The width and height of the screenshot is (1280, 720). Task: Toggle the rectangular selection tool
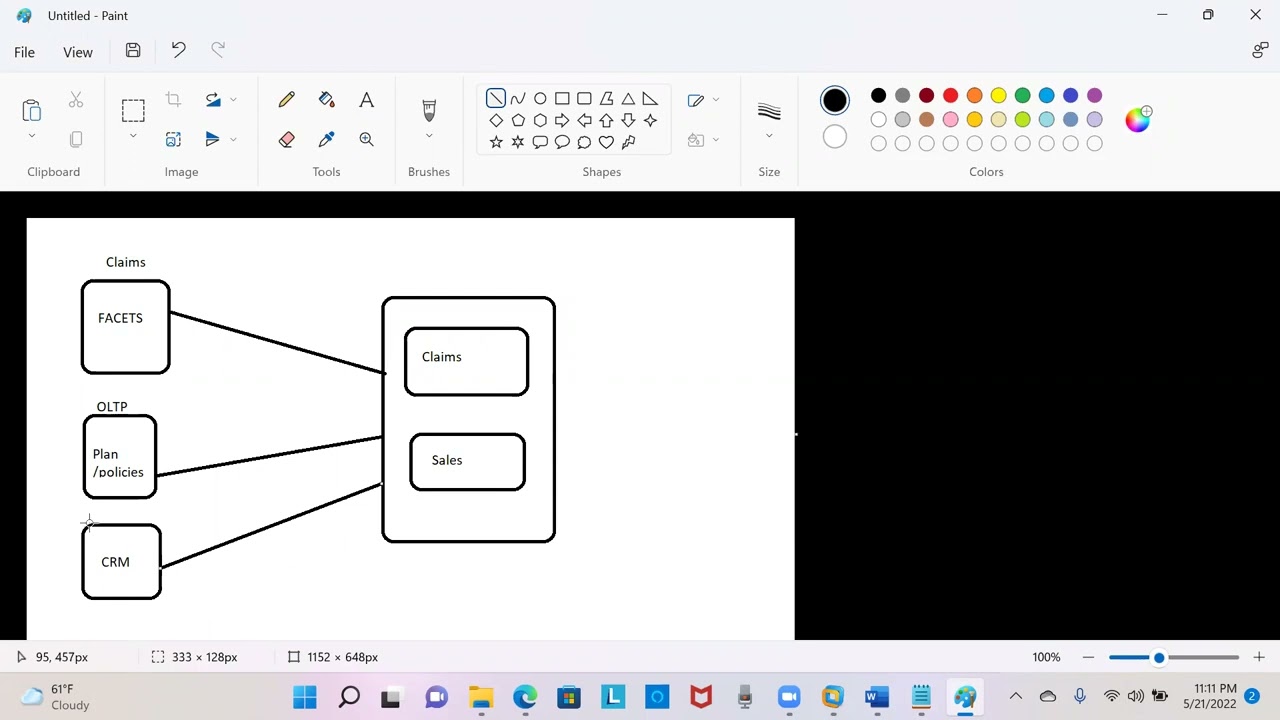pos(133,110)
